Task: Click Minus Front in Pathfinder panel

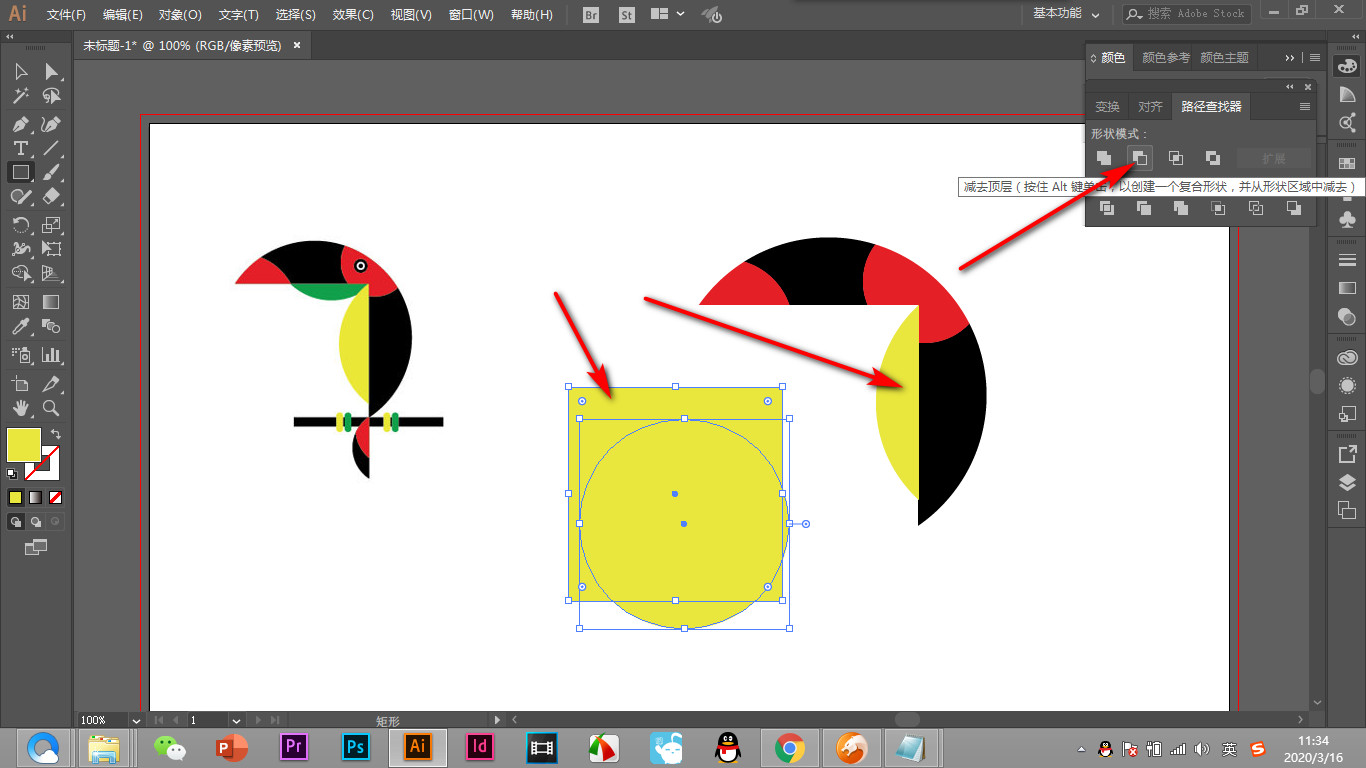Action: 1139,158
